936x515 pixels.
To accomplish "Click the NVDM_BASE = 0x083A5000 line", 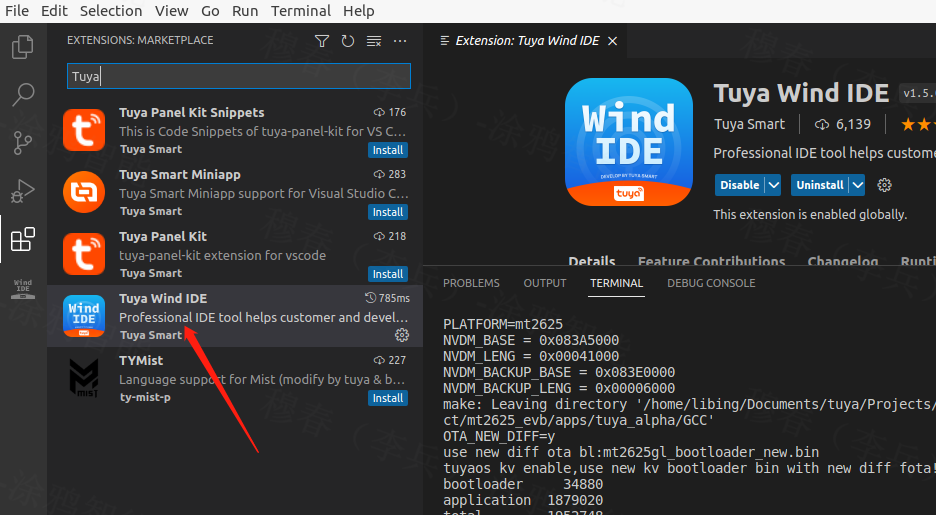I will [x=531, y=340].
